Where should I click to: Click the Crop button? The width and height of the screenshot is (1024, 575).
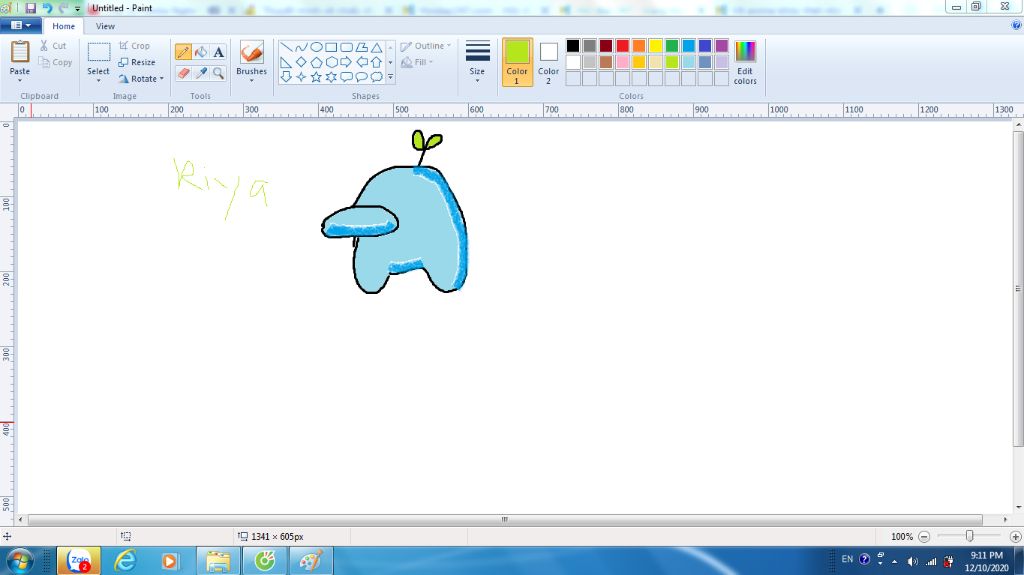134,46
